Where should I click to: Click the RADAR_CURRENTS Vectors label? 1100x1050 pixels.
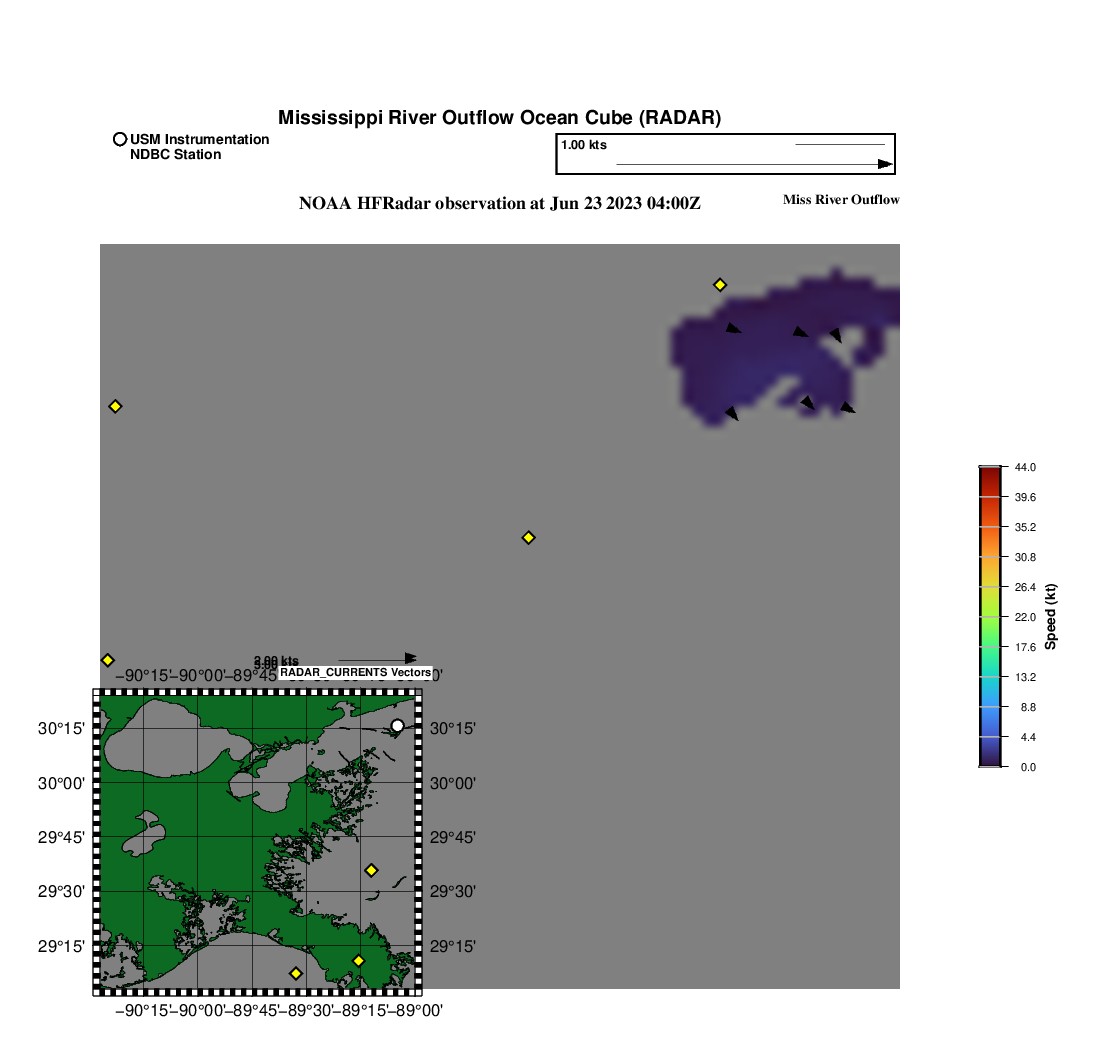[356, 673]
